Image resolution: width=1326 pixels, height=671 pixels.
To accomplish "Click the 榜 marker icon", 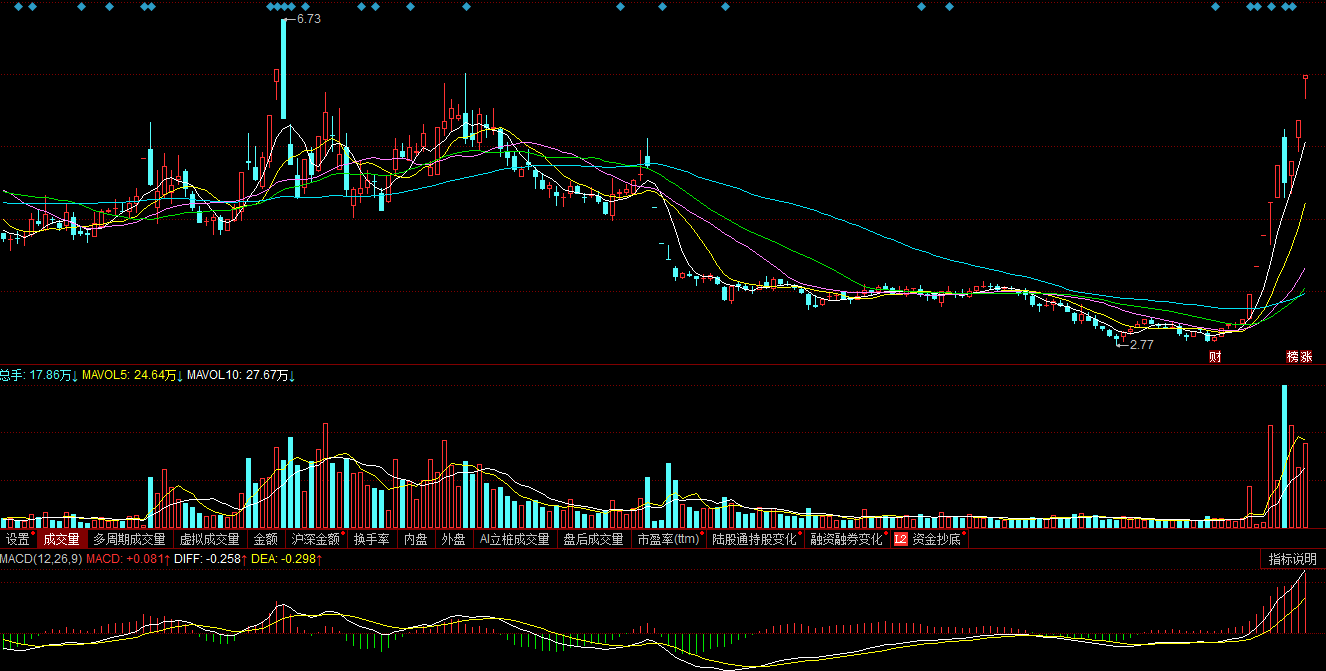I will 1292,357.
